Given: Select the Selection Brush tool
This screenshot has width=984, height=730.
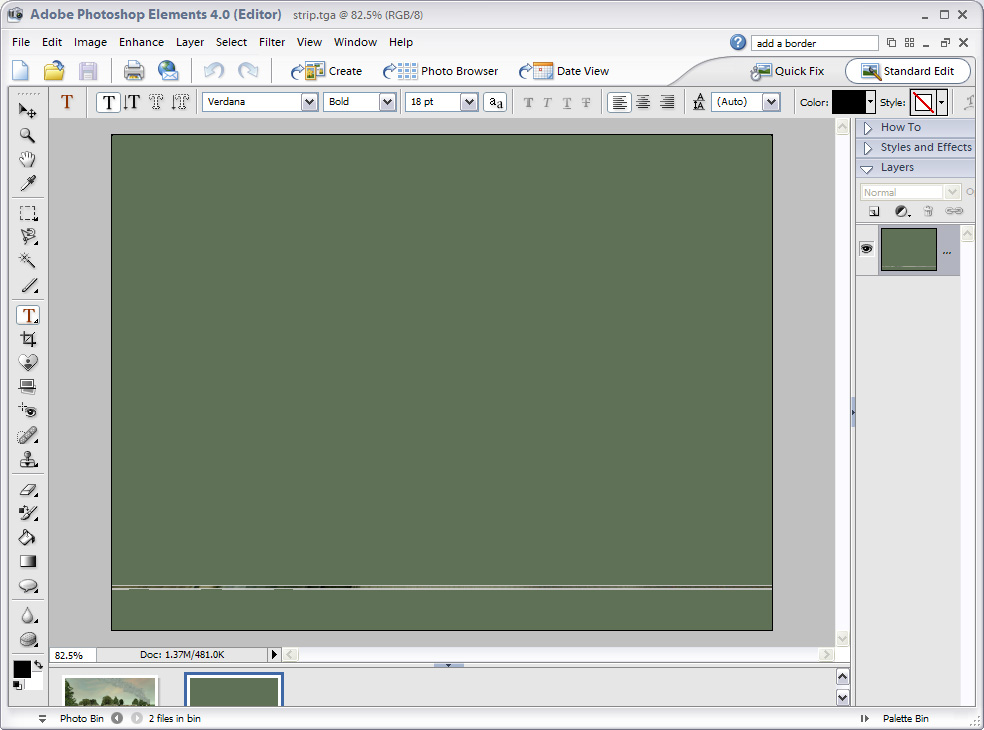Looking at the screenshot, I should 28,285.
